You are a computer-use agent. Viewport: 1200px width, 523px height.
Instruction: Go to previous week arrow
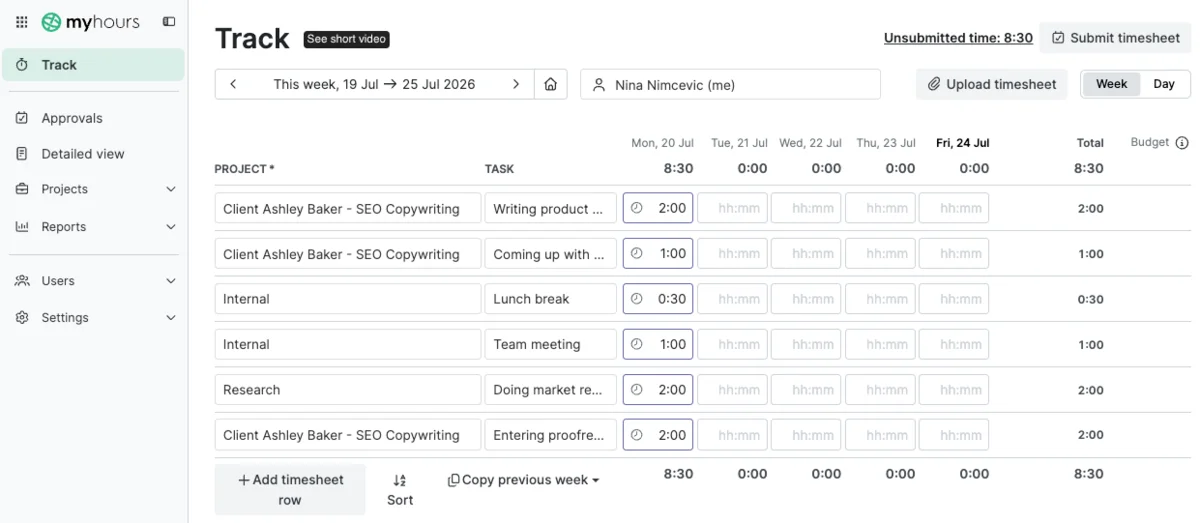[x=233, y=85]
